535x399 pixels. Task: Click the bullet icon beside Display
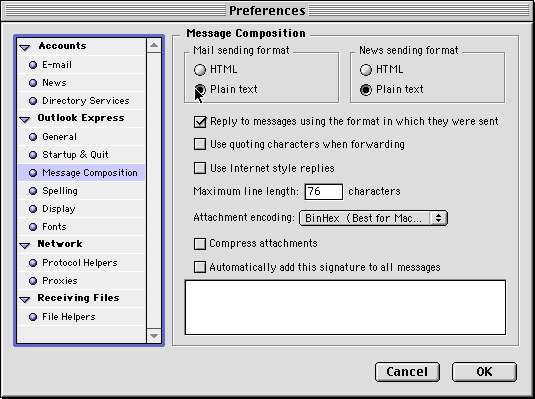pyautogui.click(x=33, y=209)
